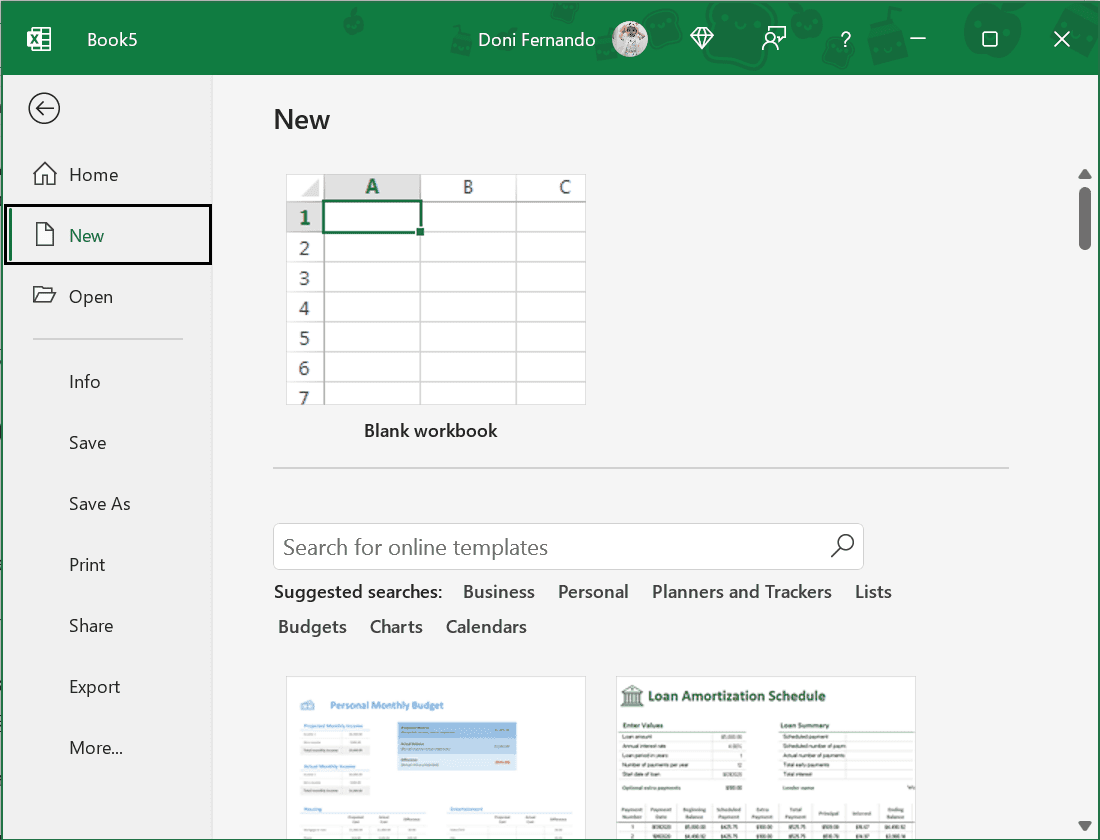Click the Excel application icon in the title bar

(40, 38)
